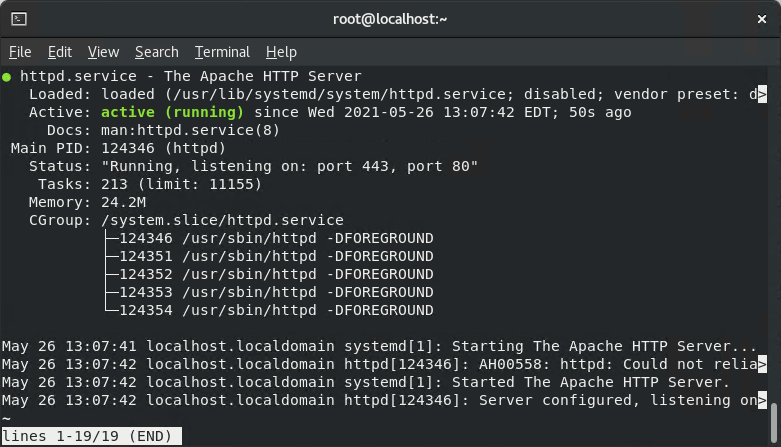Maximize the terminal window
This screenshot has width=781, height=447.
point(732,19)
